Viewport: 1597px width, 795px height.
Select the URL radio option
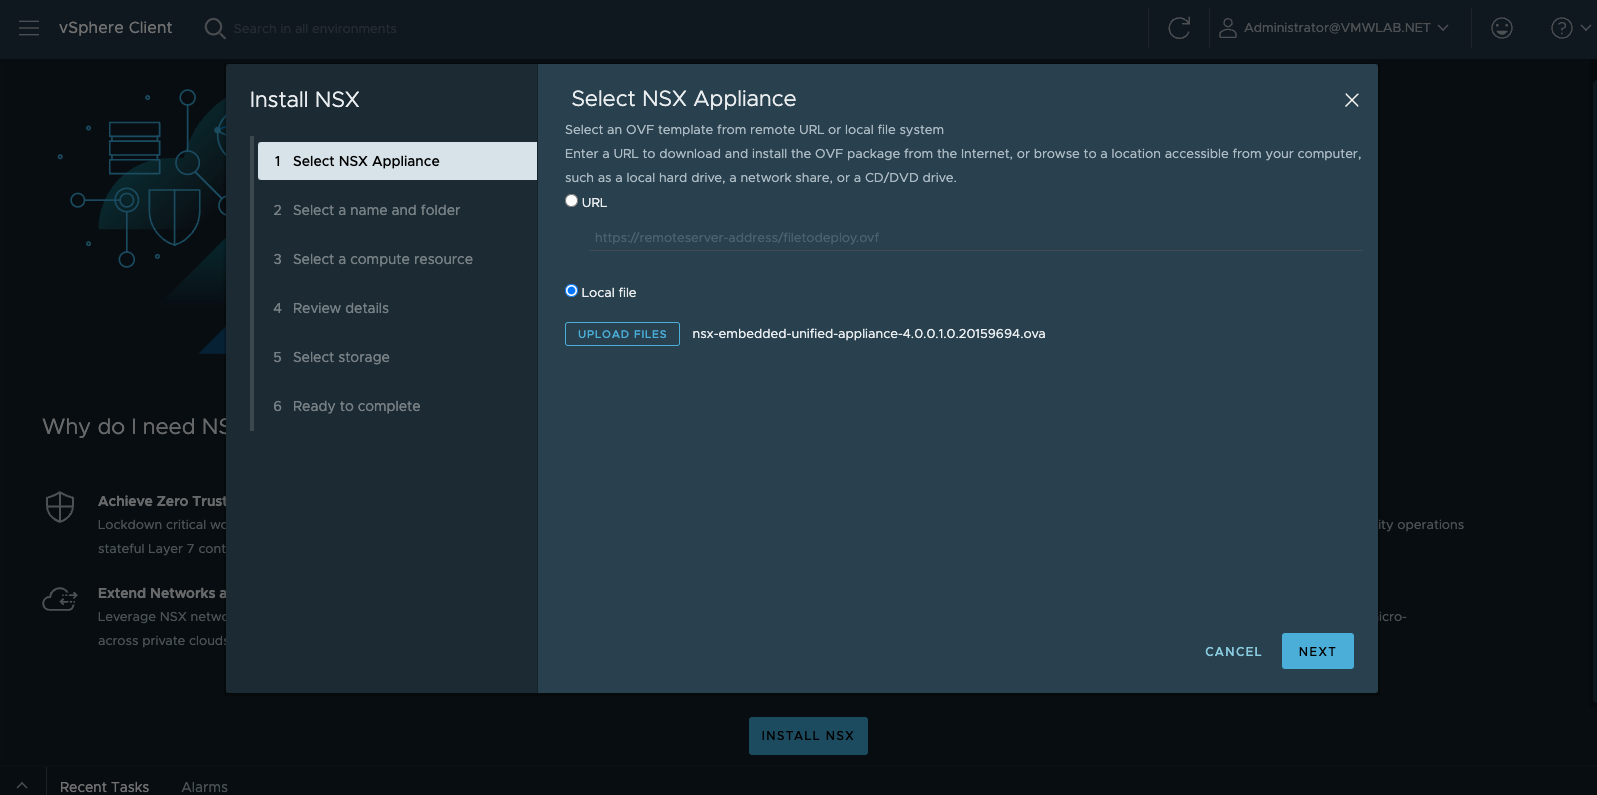coord(571,201)
